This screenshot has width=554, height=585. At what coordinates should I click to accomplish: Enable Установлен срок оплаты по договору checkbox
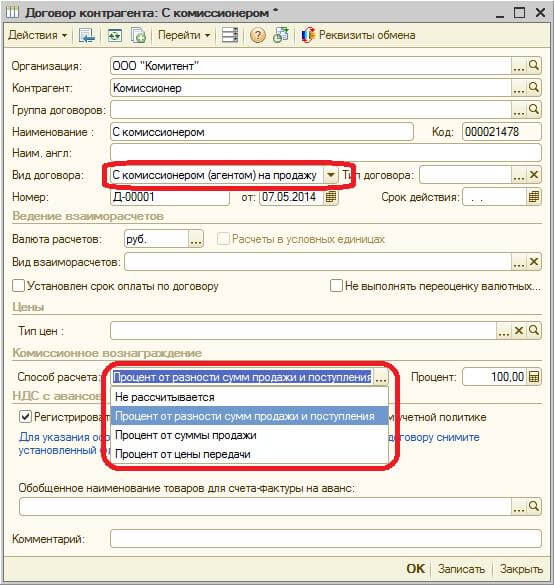(18, 286)
